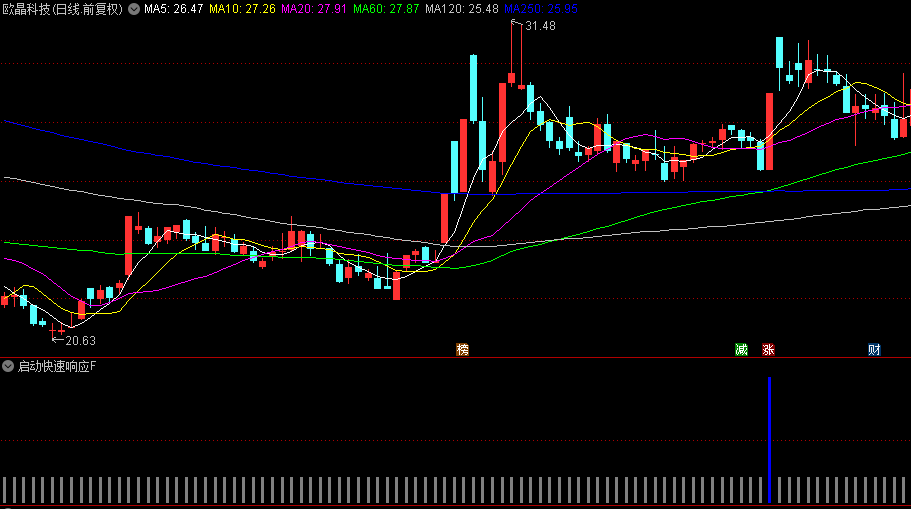
Task: Click the 启动快速响应F indicator name
Action: point(57,367)
